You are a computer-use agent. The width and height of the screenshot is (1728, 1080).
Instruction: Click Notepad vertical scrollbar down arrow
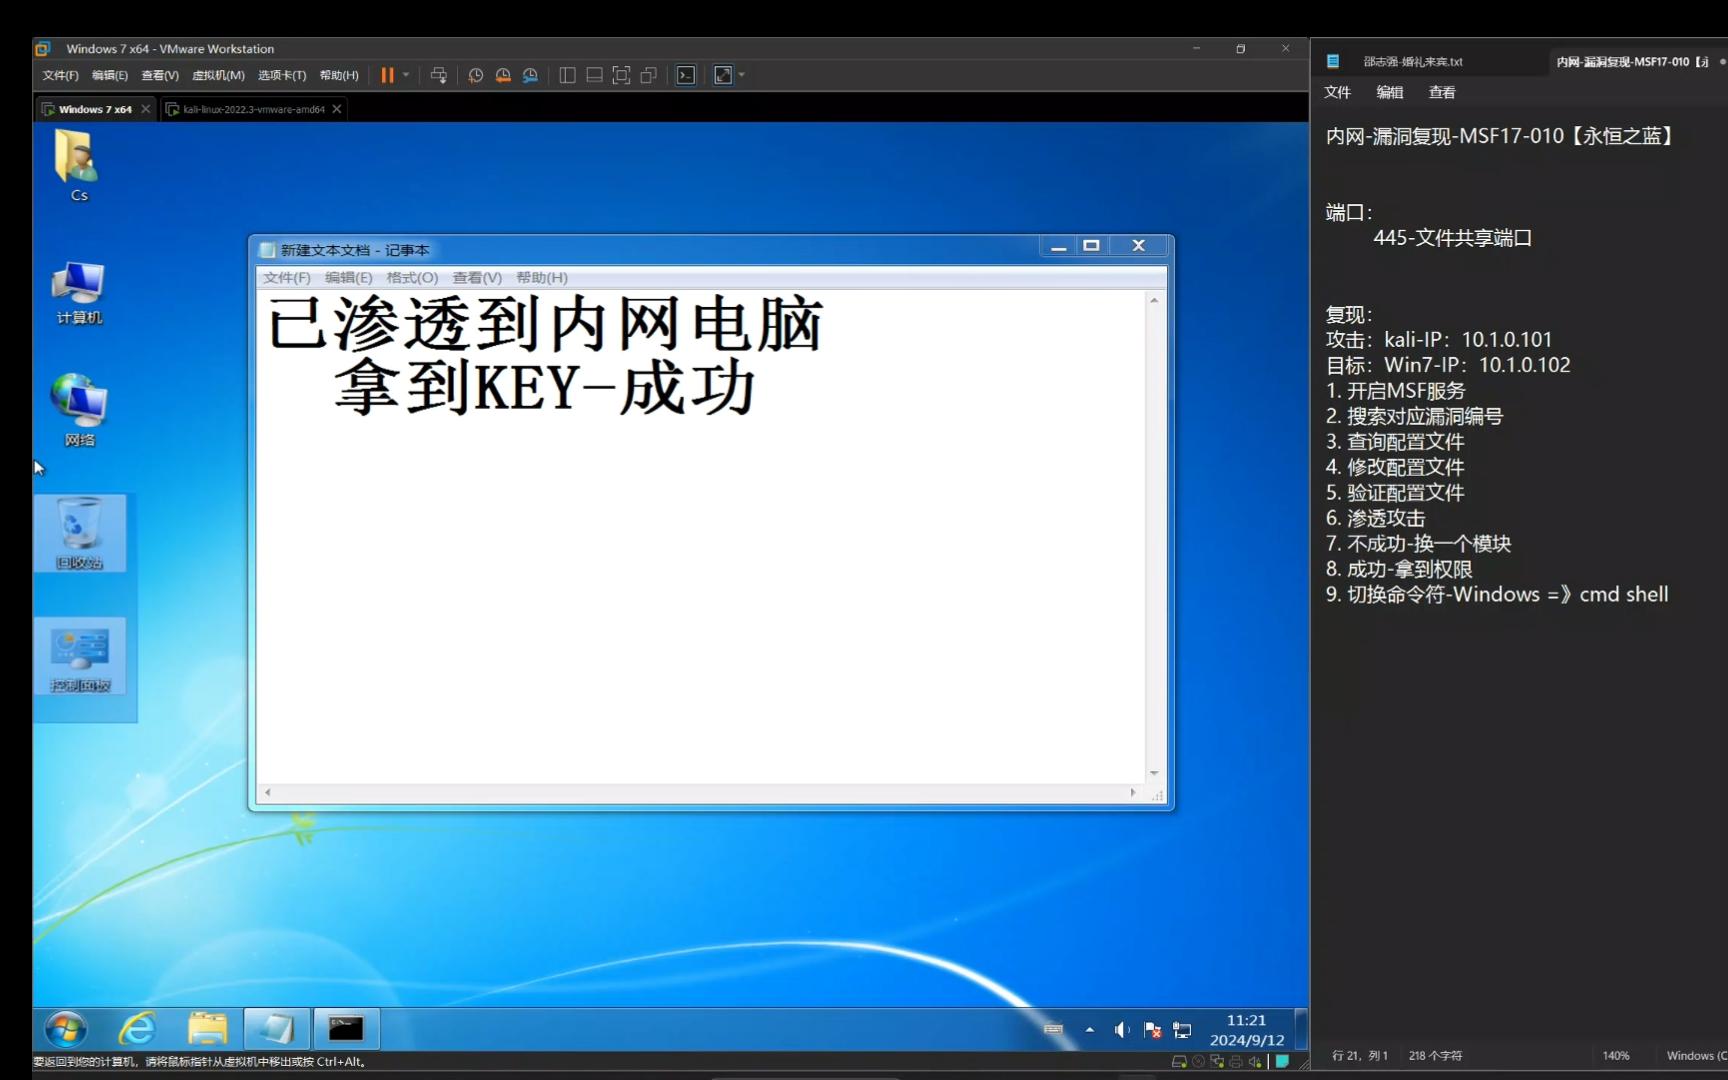pos(1154,773)
